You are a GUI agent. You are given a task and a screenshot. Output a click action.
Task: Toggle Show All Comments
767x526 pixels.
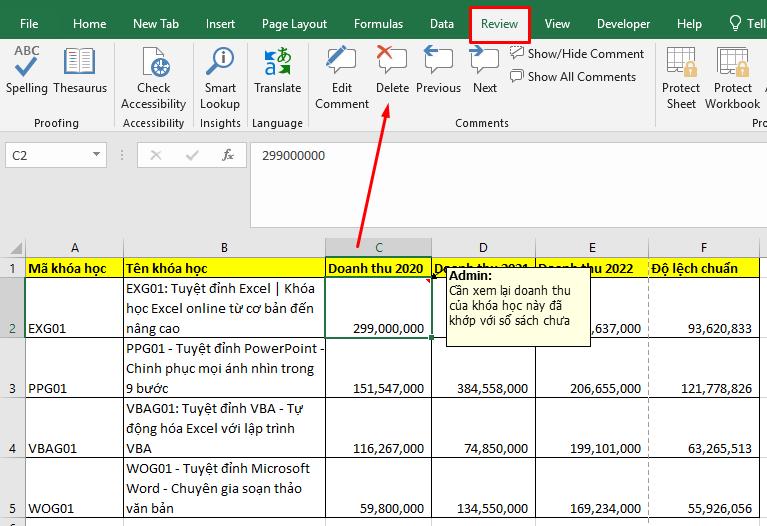(573, 77)
